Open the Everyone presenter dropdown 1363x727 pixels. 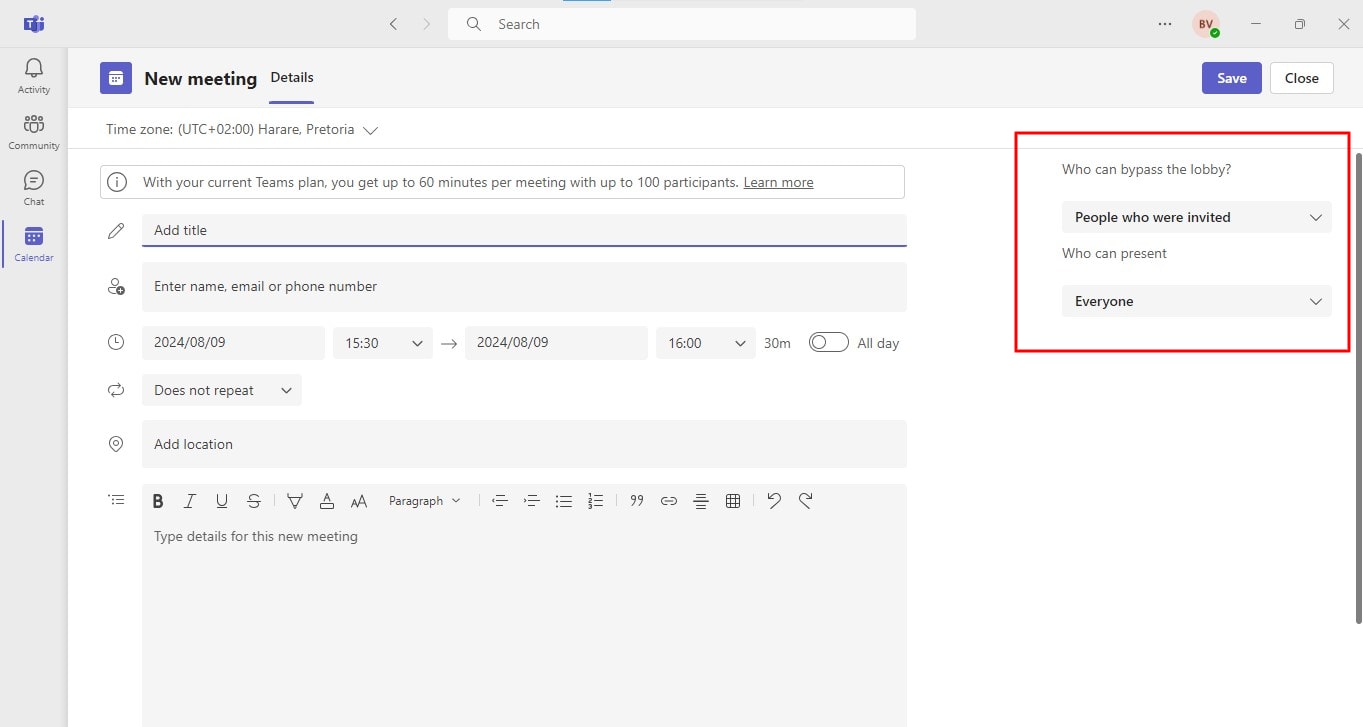[1197, 301]
